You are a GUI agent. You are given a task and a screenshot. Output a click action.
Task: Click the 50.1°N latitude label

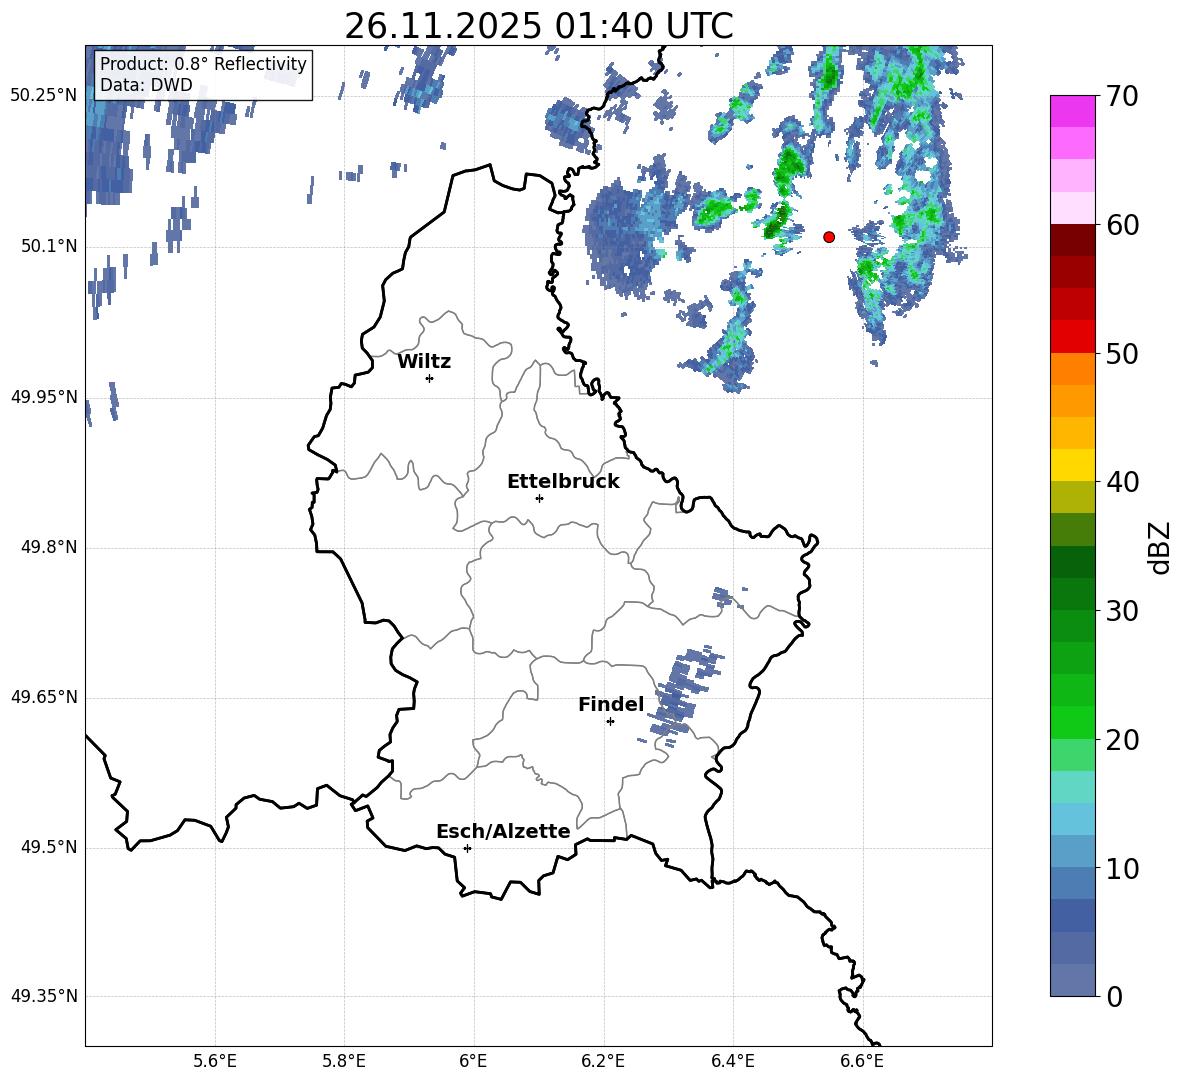(x=49, y=246)
